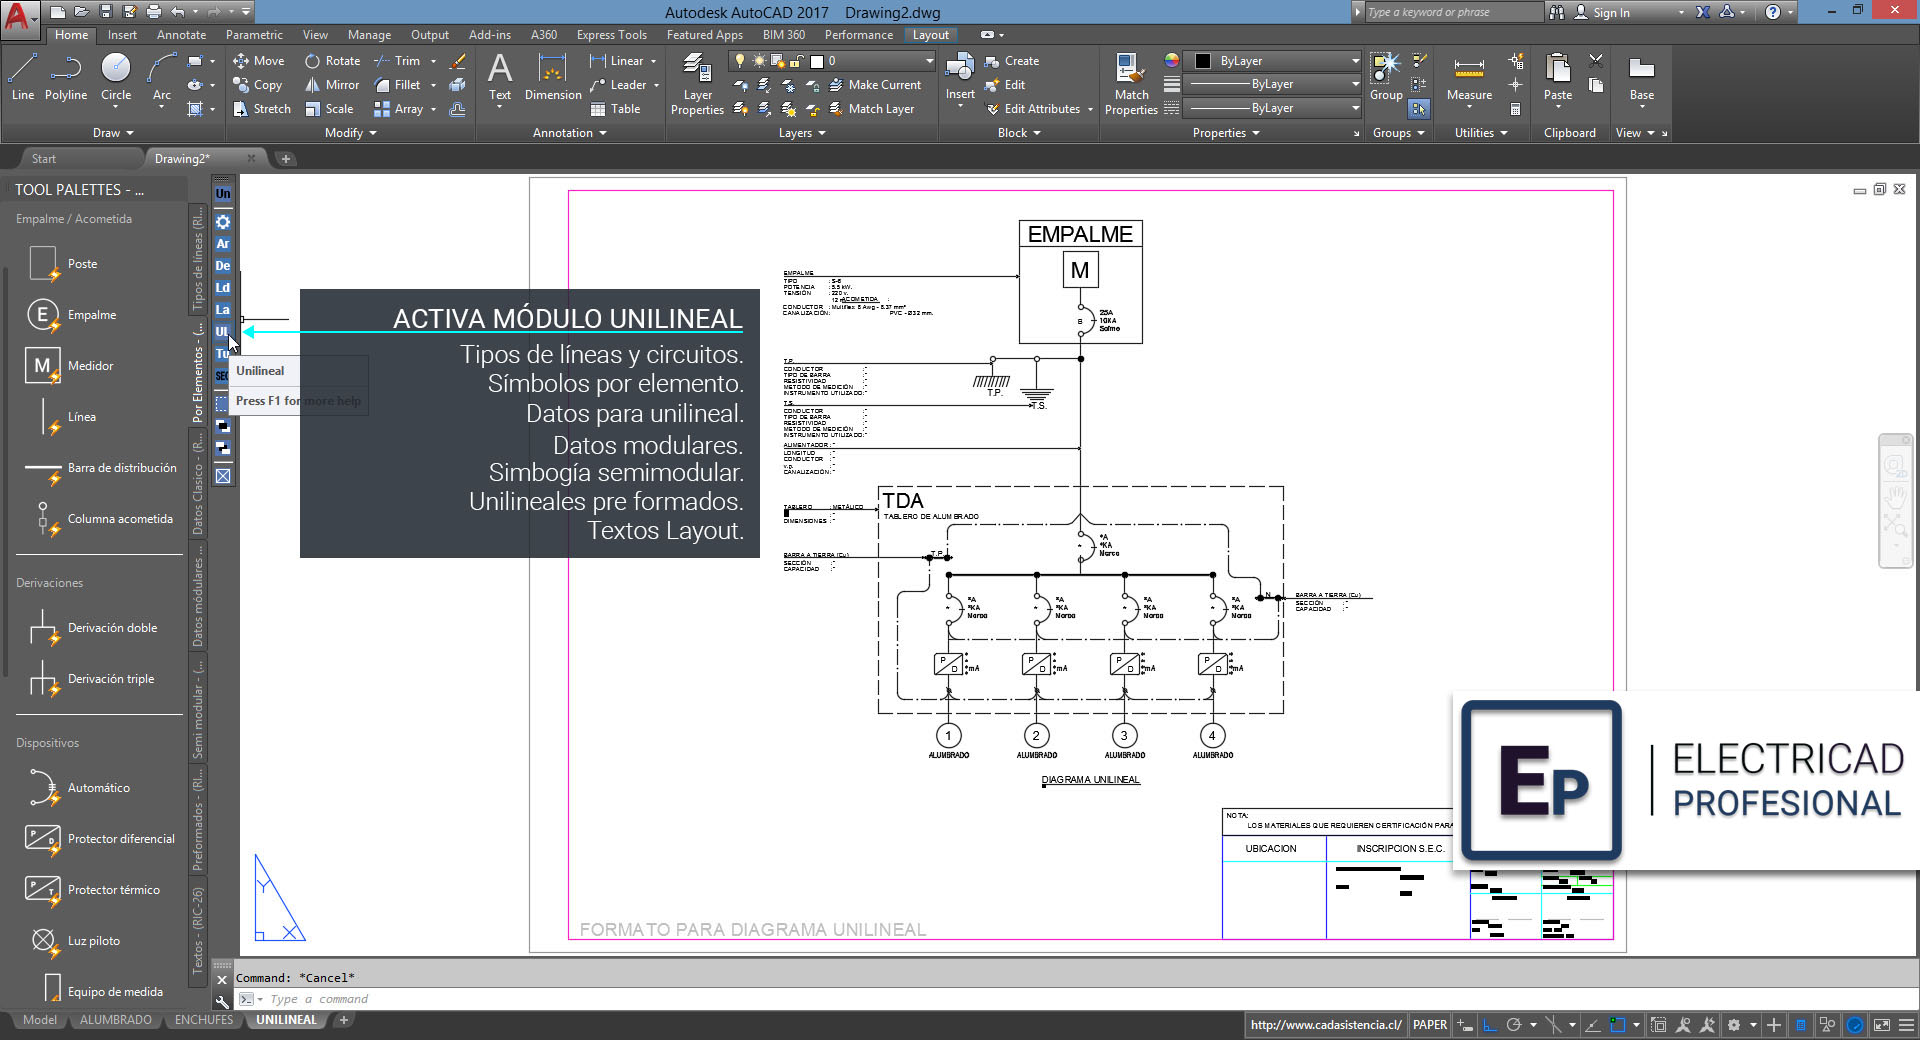The image size is (1920, 1040).
Task: Open block Edit command
Action: [1005, 85]
